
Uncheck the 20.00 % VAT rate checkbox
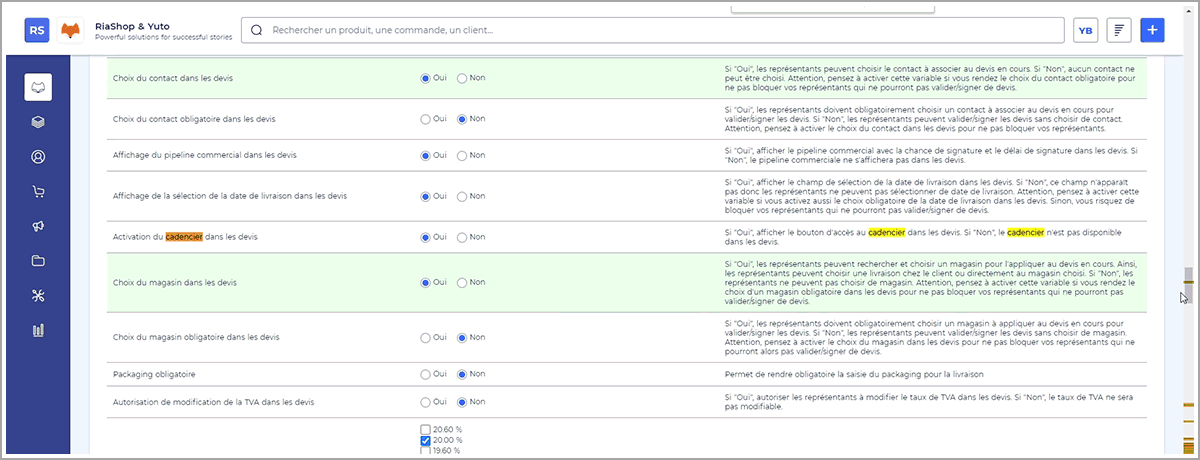coord(426,440)
